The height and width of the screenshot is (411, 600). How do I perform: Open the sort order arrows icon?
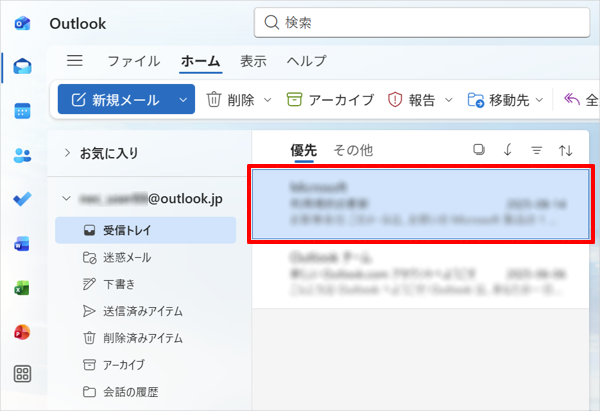(566, 150)
